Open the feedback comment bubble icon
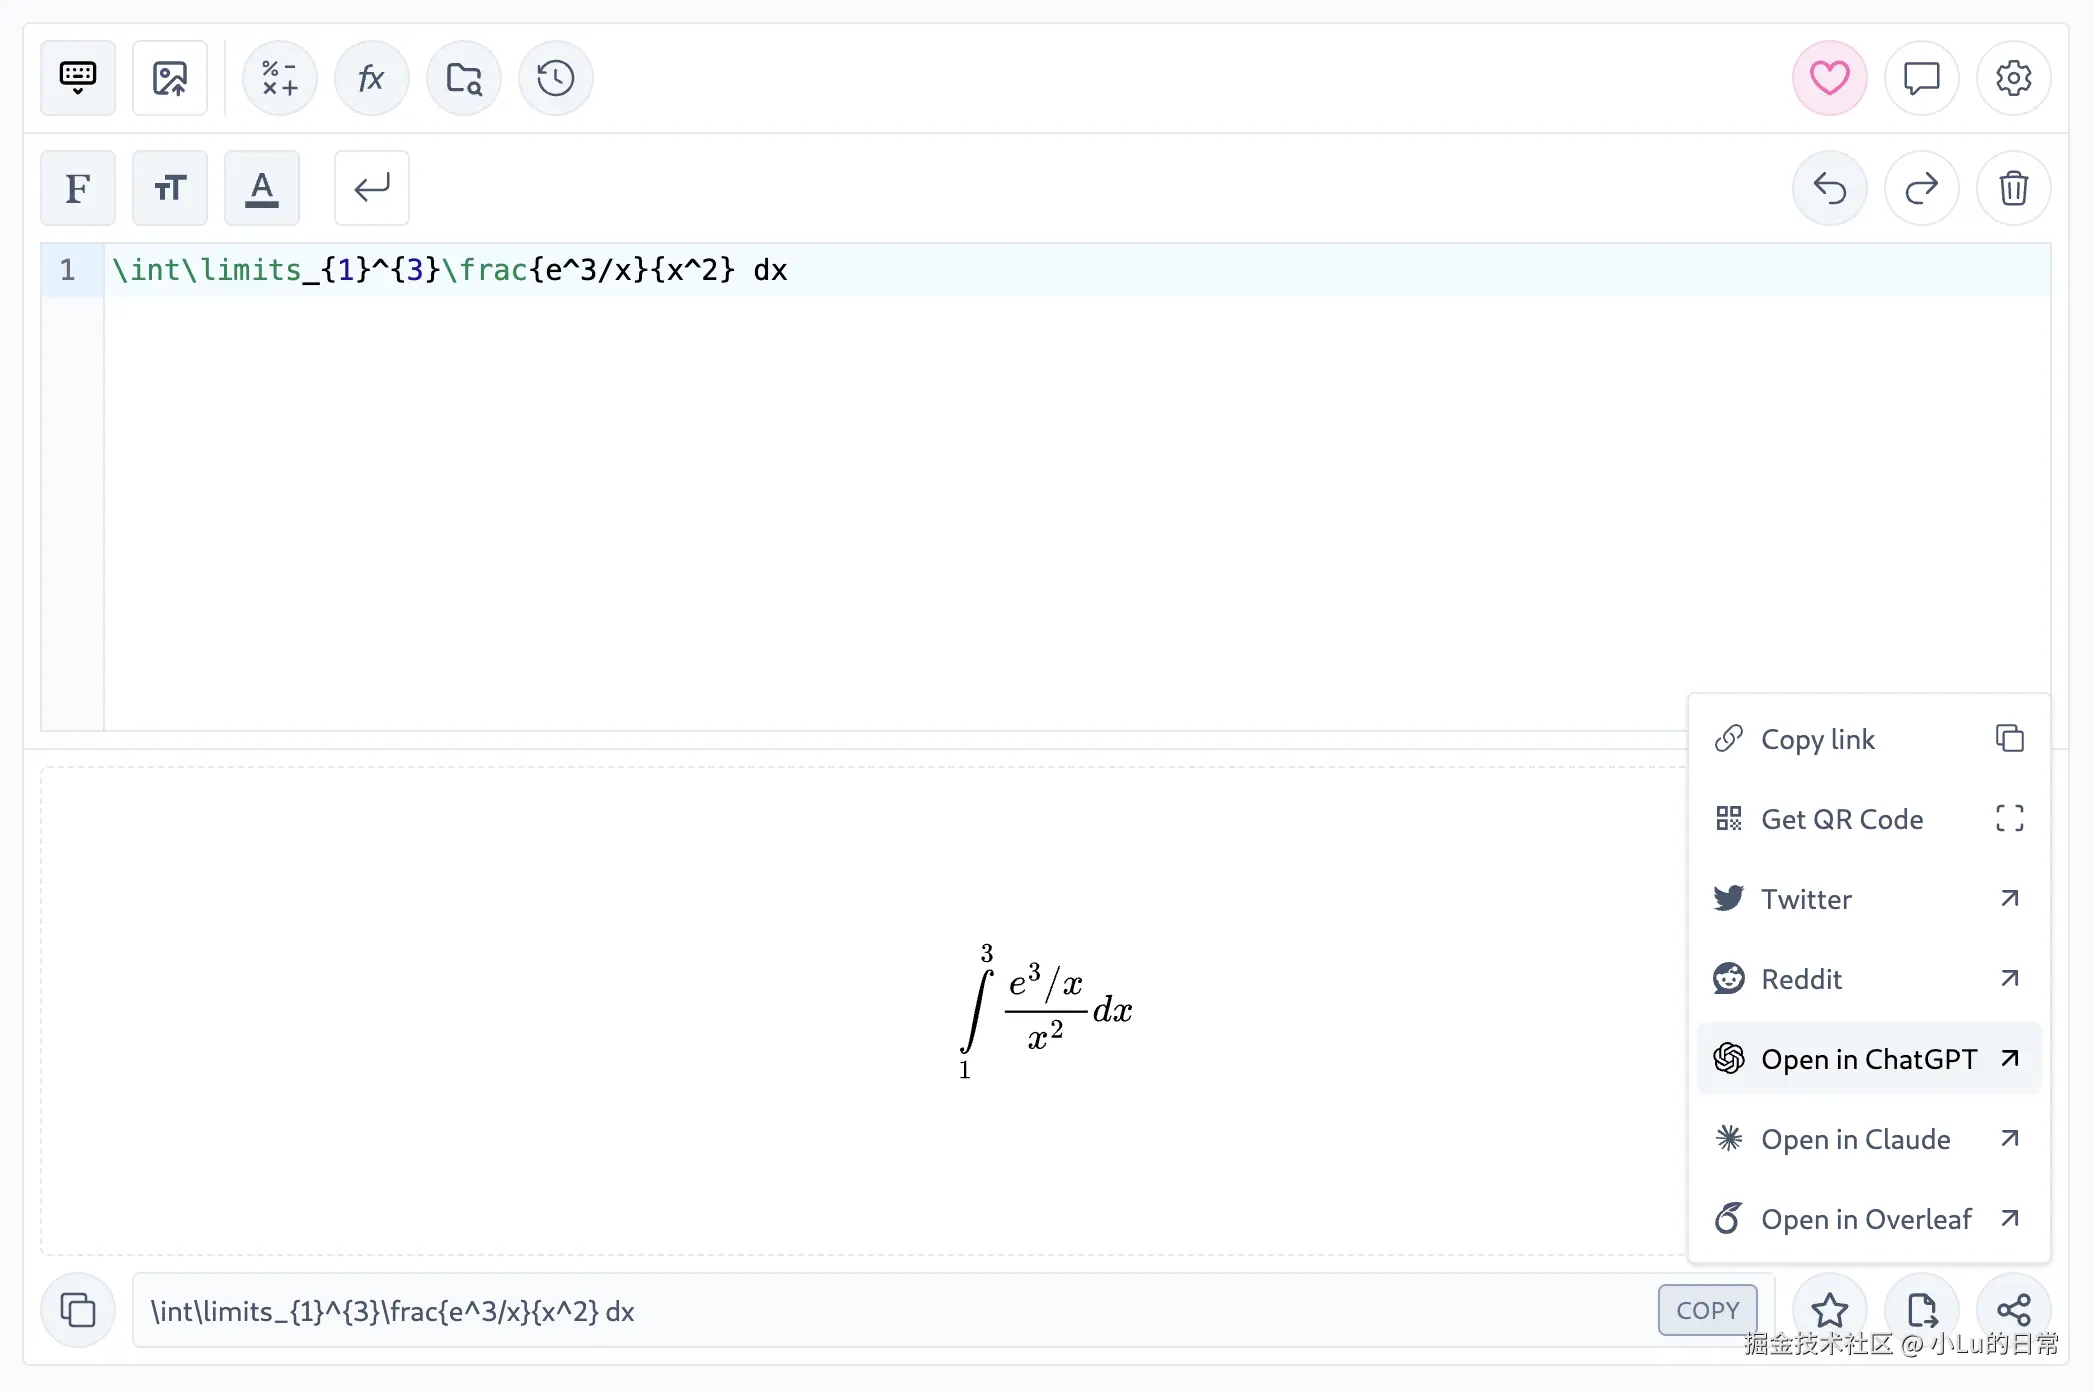 tap(1921, 78)
